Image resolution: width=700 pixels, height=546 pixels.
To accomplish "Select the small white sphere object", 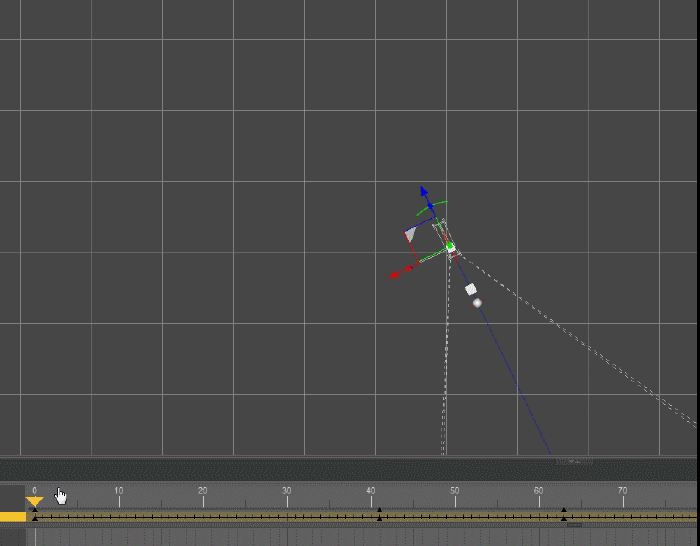I will click(477, 302).
